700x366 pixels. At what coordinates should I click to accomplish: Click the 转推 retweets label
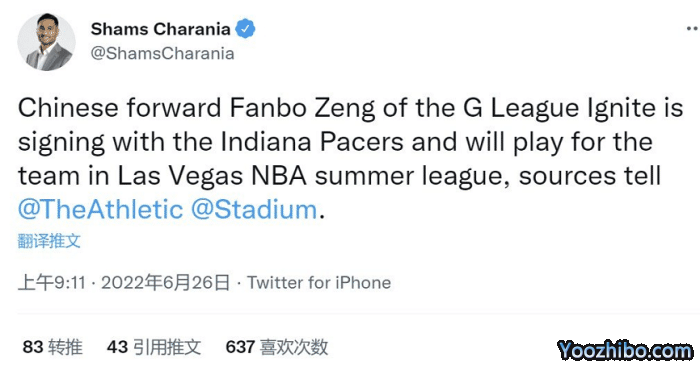[x=66, y=347]
